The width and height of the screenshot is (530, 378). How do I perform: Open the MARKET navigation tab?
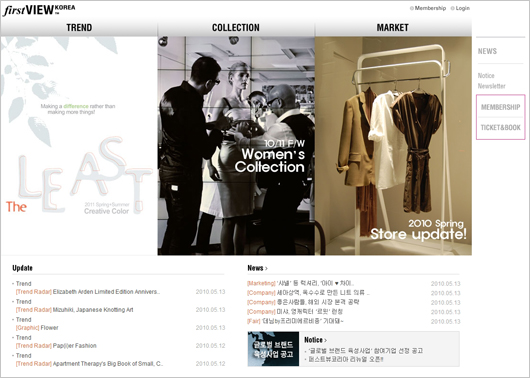coord(393,28)
